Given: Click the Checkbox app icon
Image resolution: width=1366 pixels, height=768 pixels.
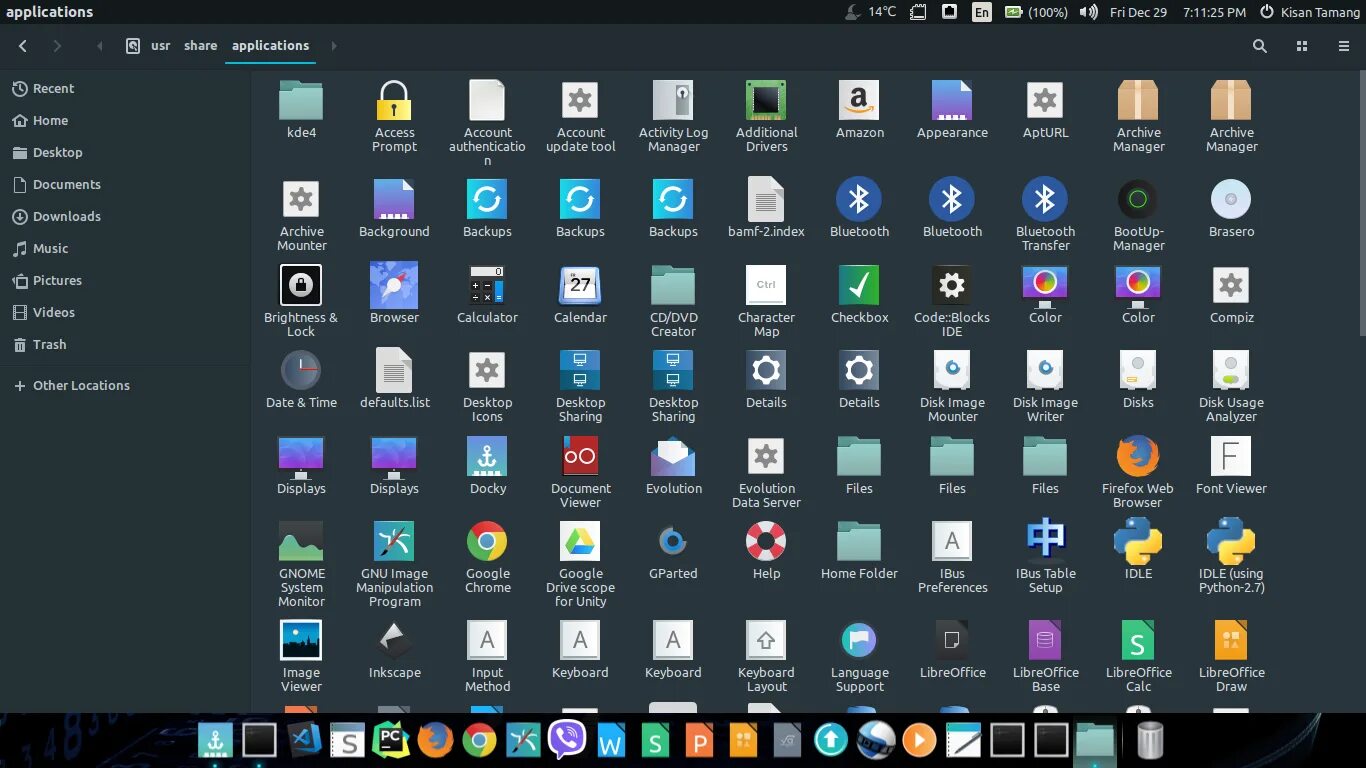Looking at the screenshot, I should point(859,286).
